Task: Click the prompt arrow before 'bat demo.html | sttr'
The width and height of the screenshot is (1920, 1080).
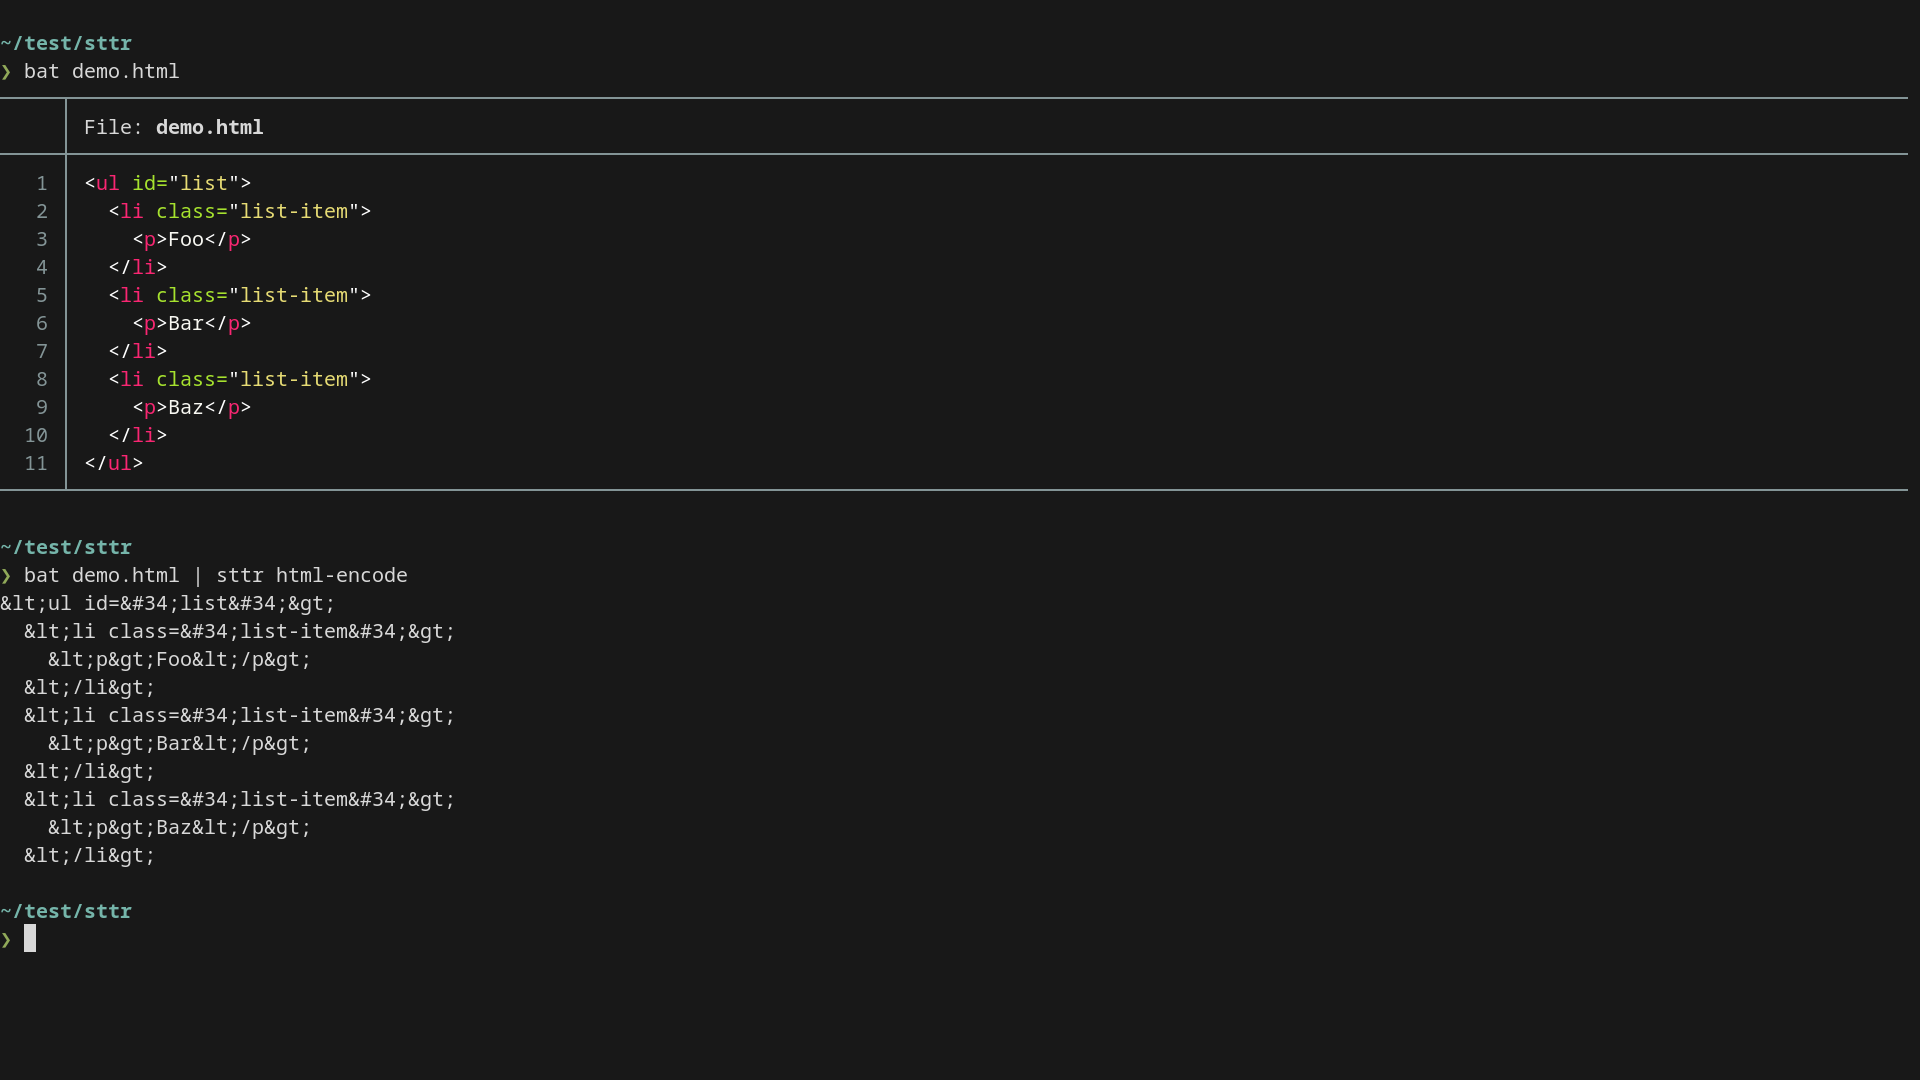Action: pyautogui.click(x=6, y=576)
